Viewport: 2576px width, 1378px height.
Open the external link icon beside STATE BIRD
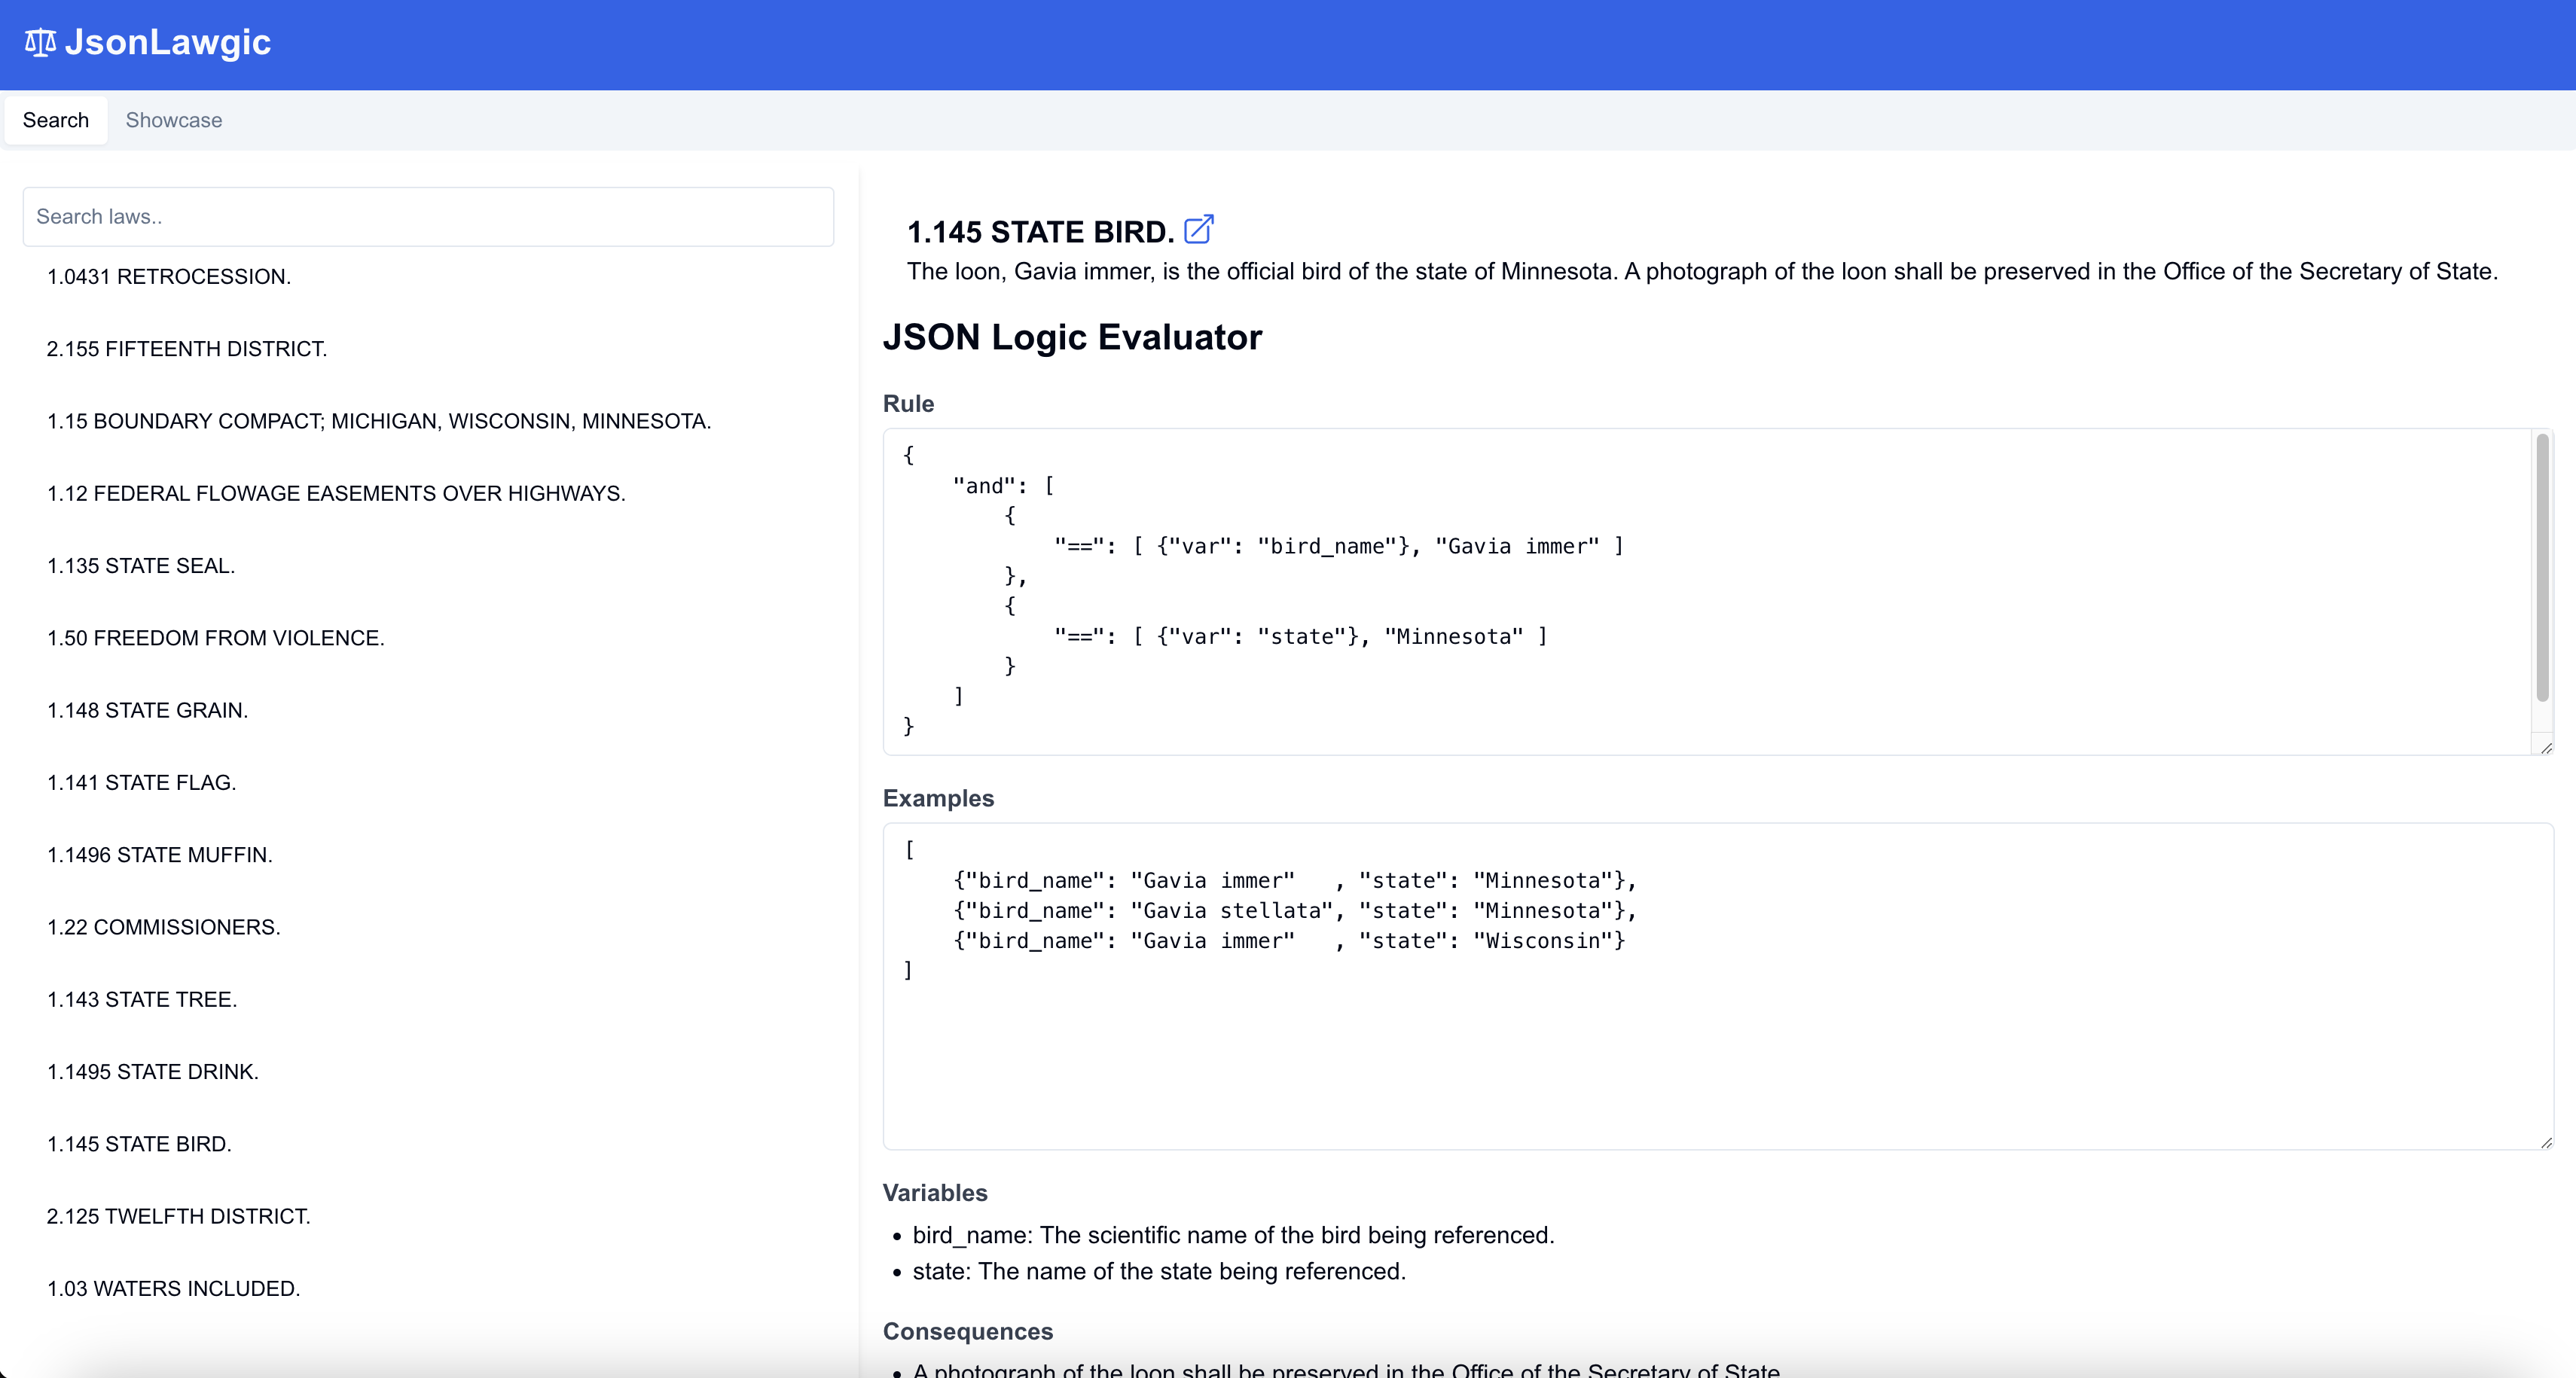tap(1198, 230)
